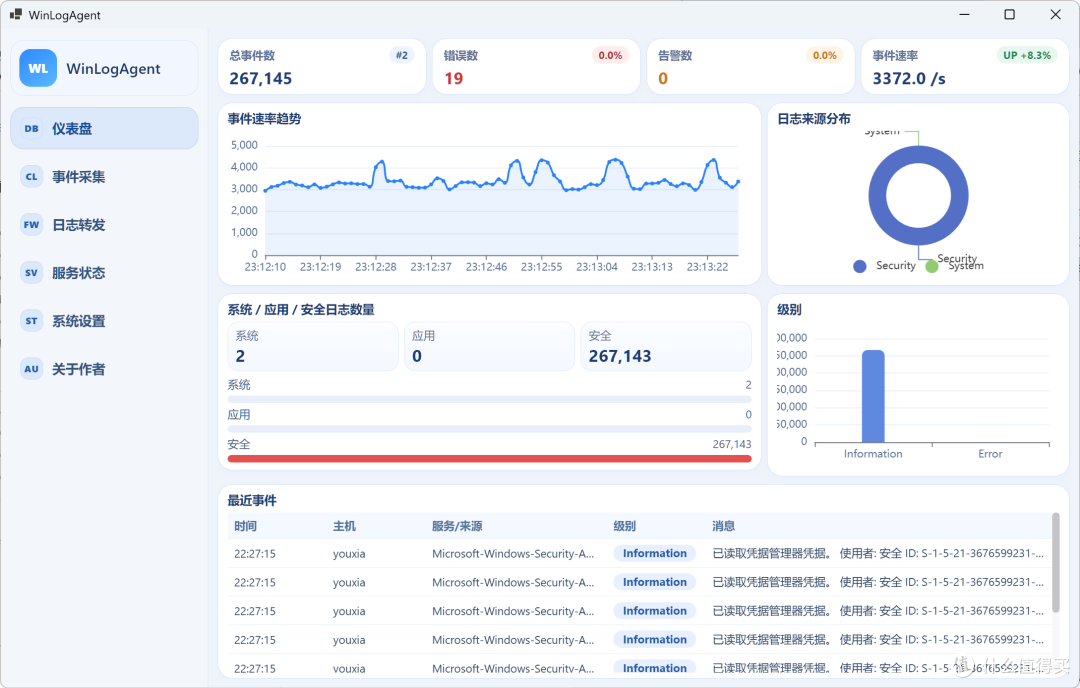Click the SV icon beside 服务状态

32,273
